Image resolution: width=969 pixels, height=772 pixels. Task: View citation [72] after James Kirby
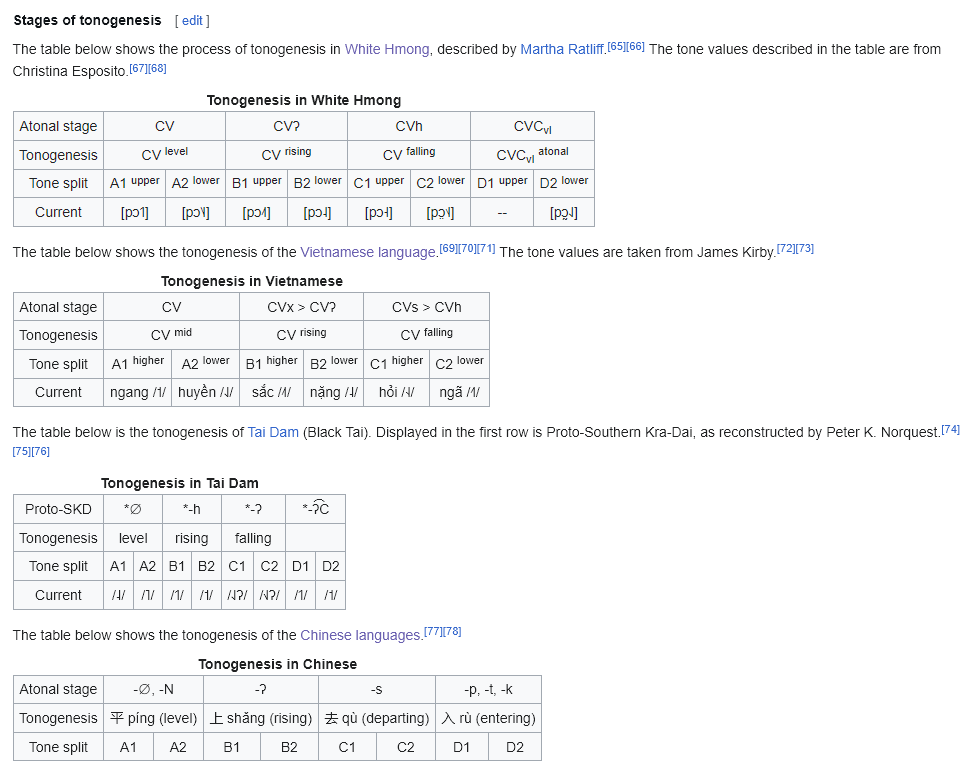click(x=785, y=248)
